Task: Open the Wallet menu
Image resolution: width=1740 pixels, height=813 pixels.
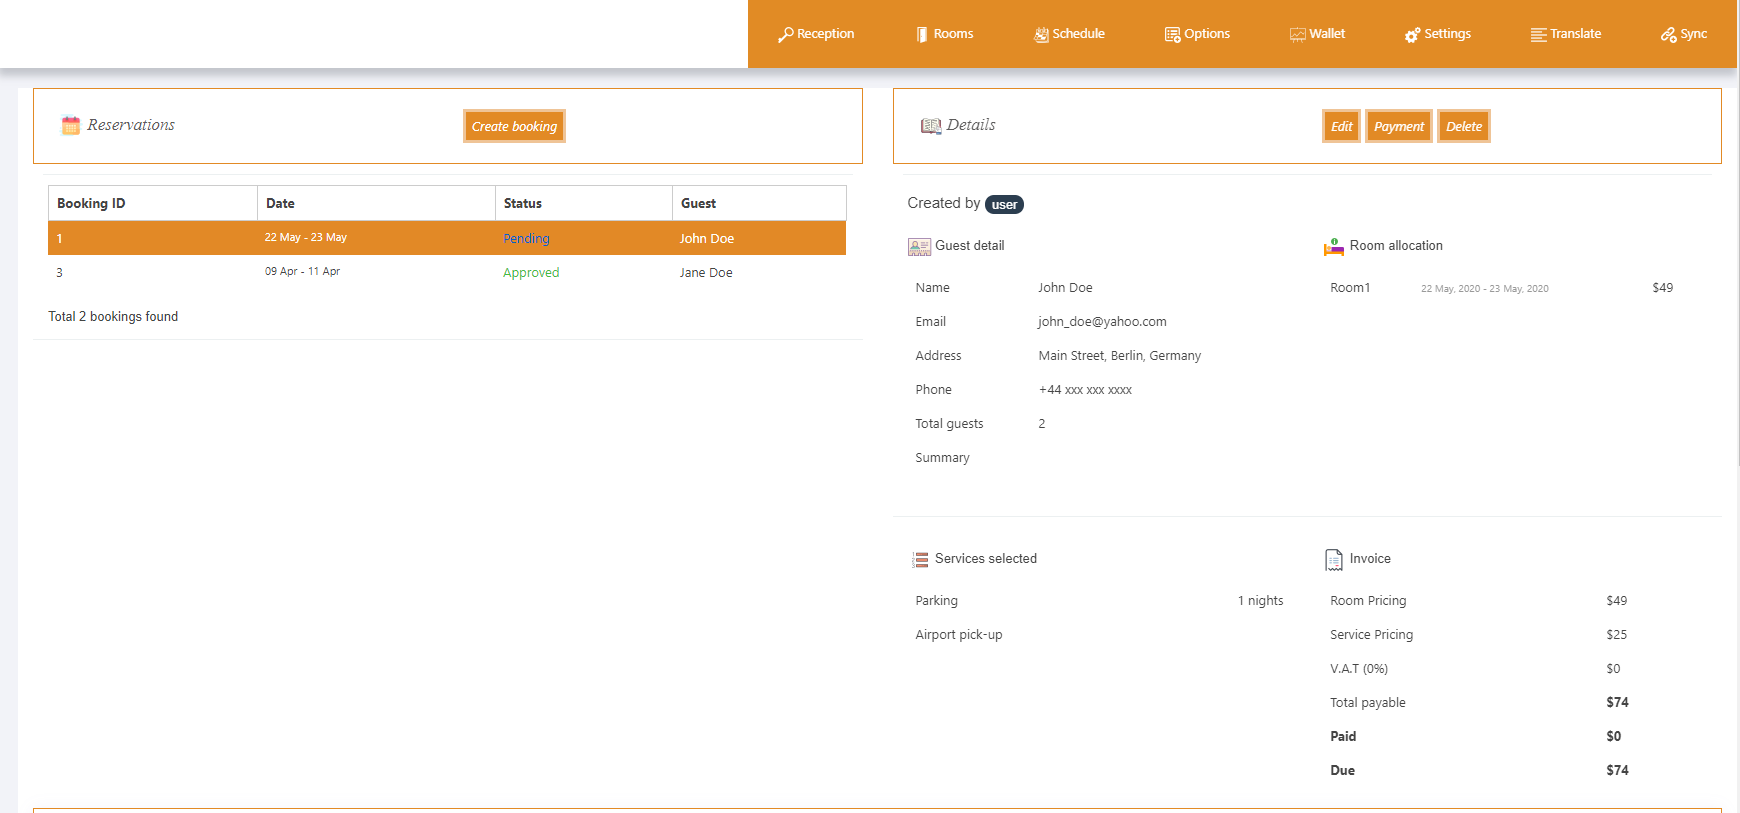Action: (x=1317, y=34)
